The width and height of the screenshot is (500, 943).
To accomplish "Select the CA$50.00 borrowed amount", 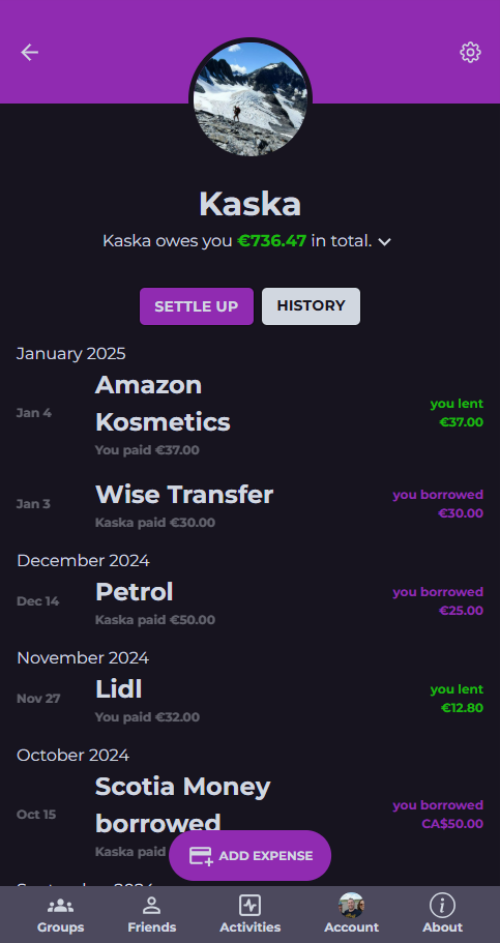I will tap(452, 824).
